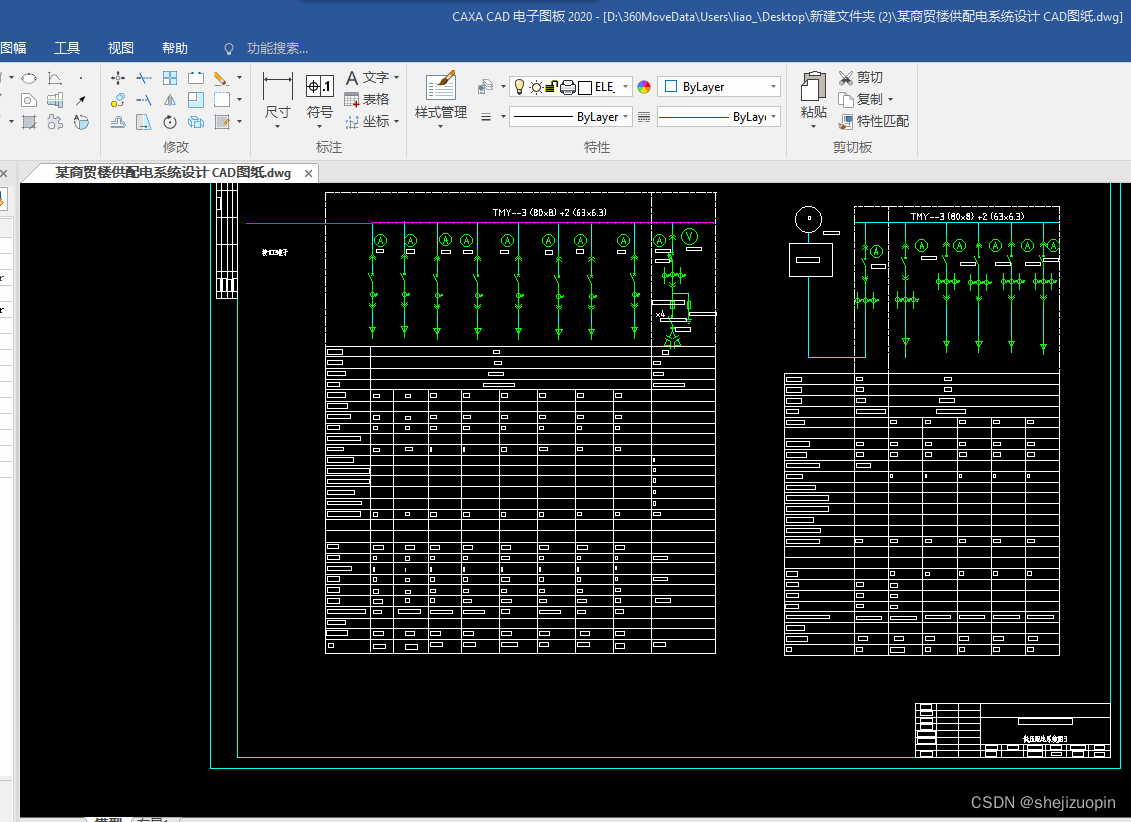Select the Trim tool in 修改 group

point(144,78)
